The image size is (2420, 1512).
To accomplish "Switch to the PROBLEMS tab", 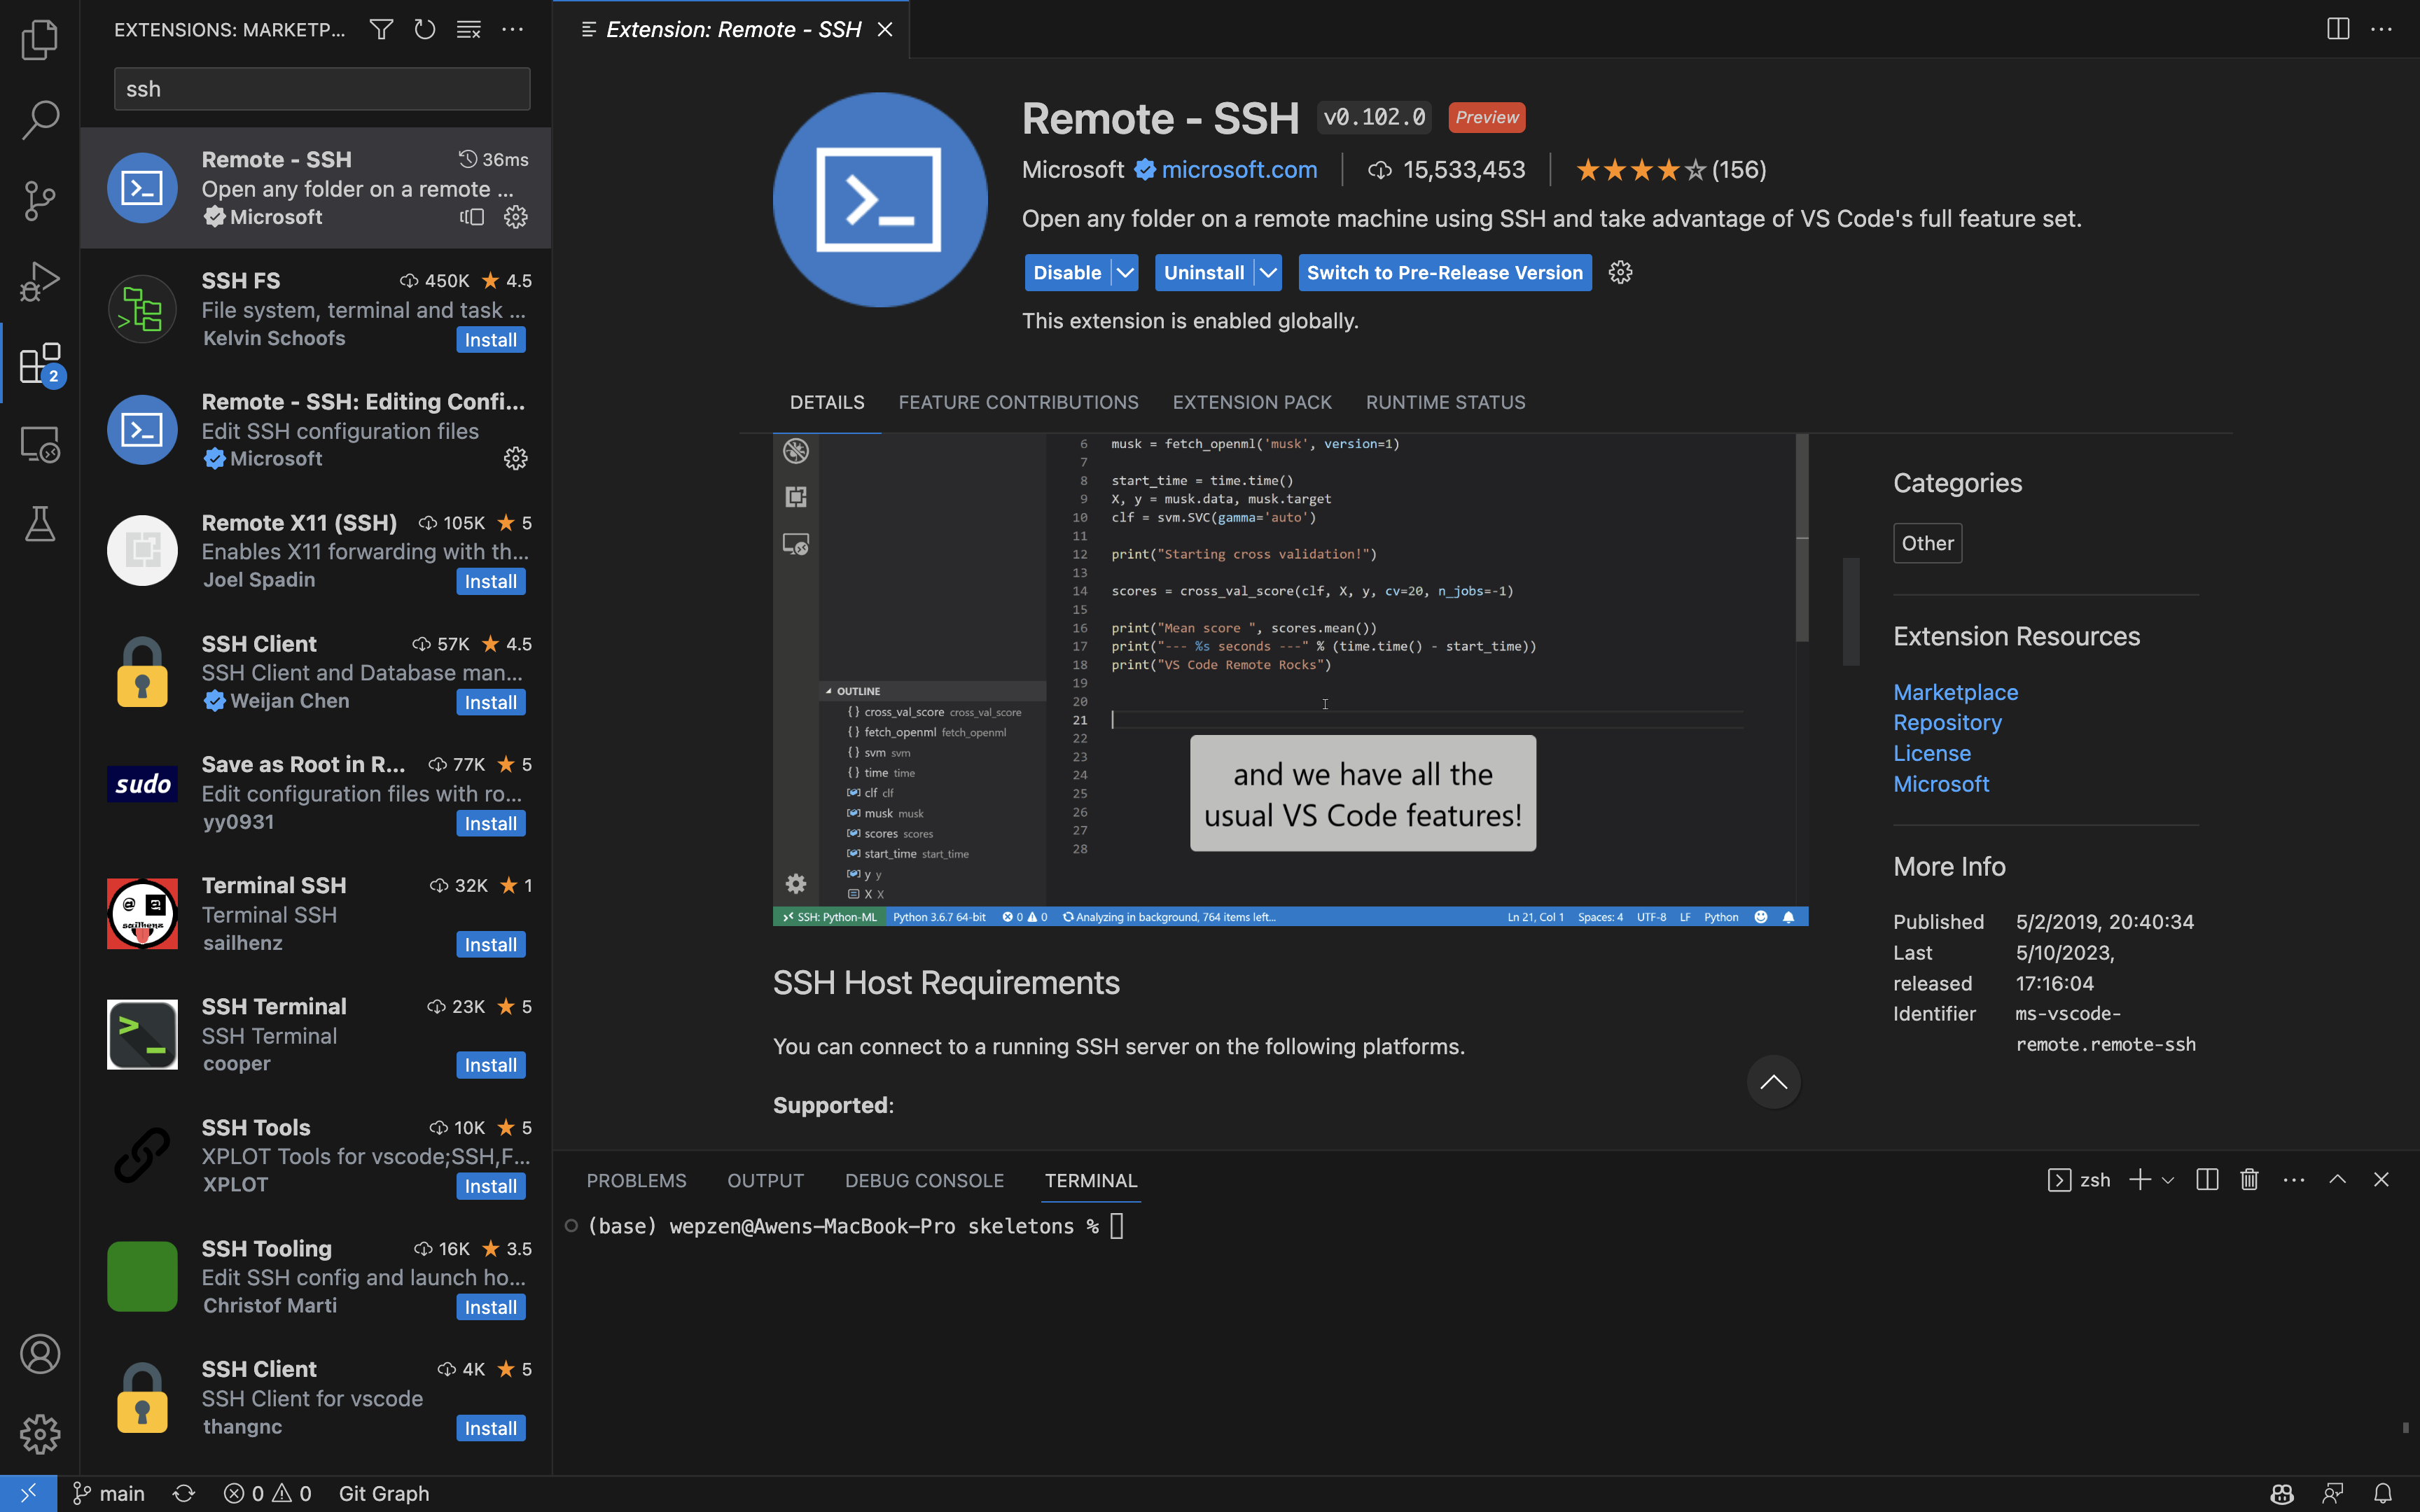I will [636, 1180].
